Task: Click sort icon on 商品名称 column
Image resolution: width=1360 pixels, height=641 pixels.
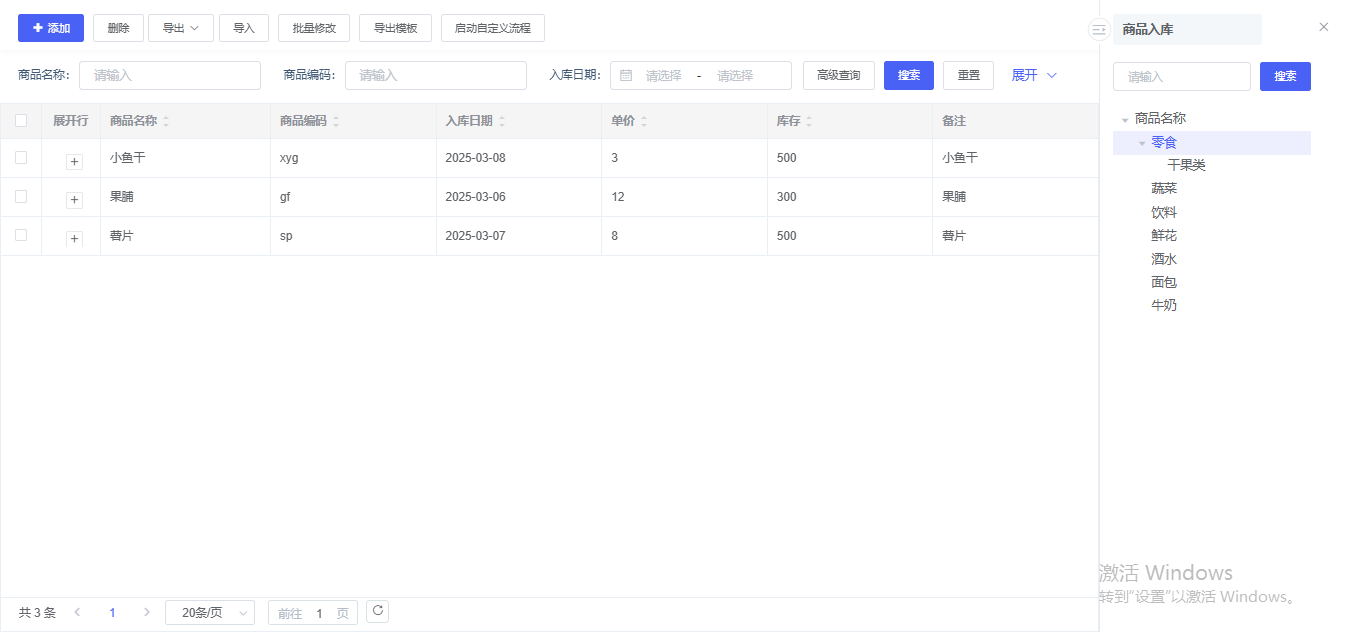Action: [x=166, y=121]
